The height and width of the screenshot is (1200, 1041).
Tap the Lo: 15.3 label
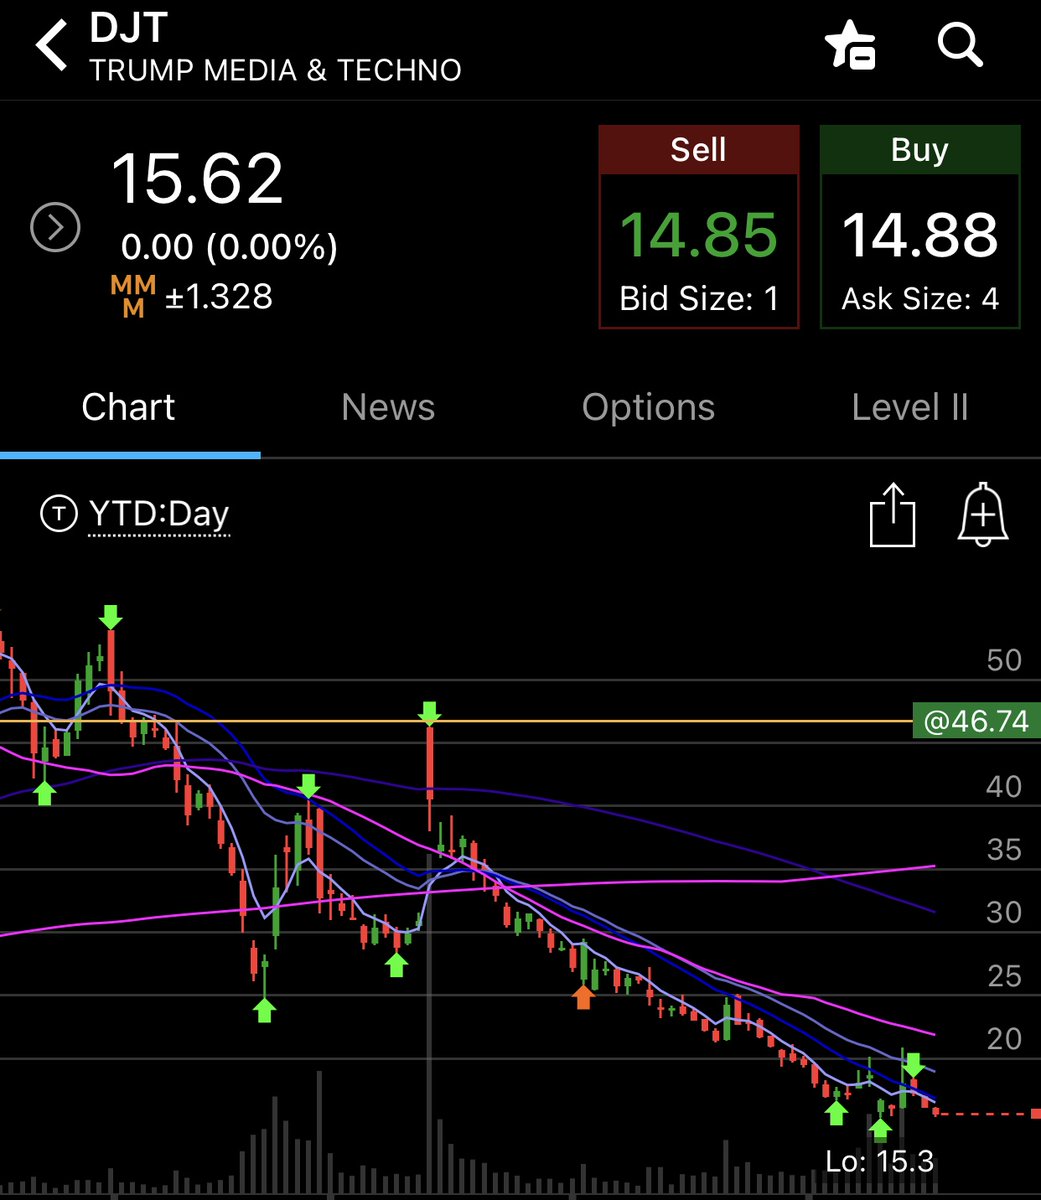tap(880, 1161)
